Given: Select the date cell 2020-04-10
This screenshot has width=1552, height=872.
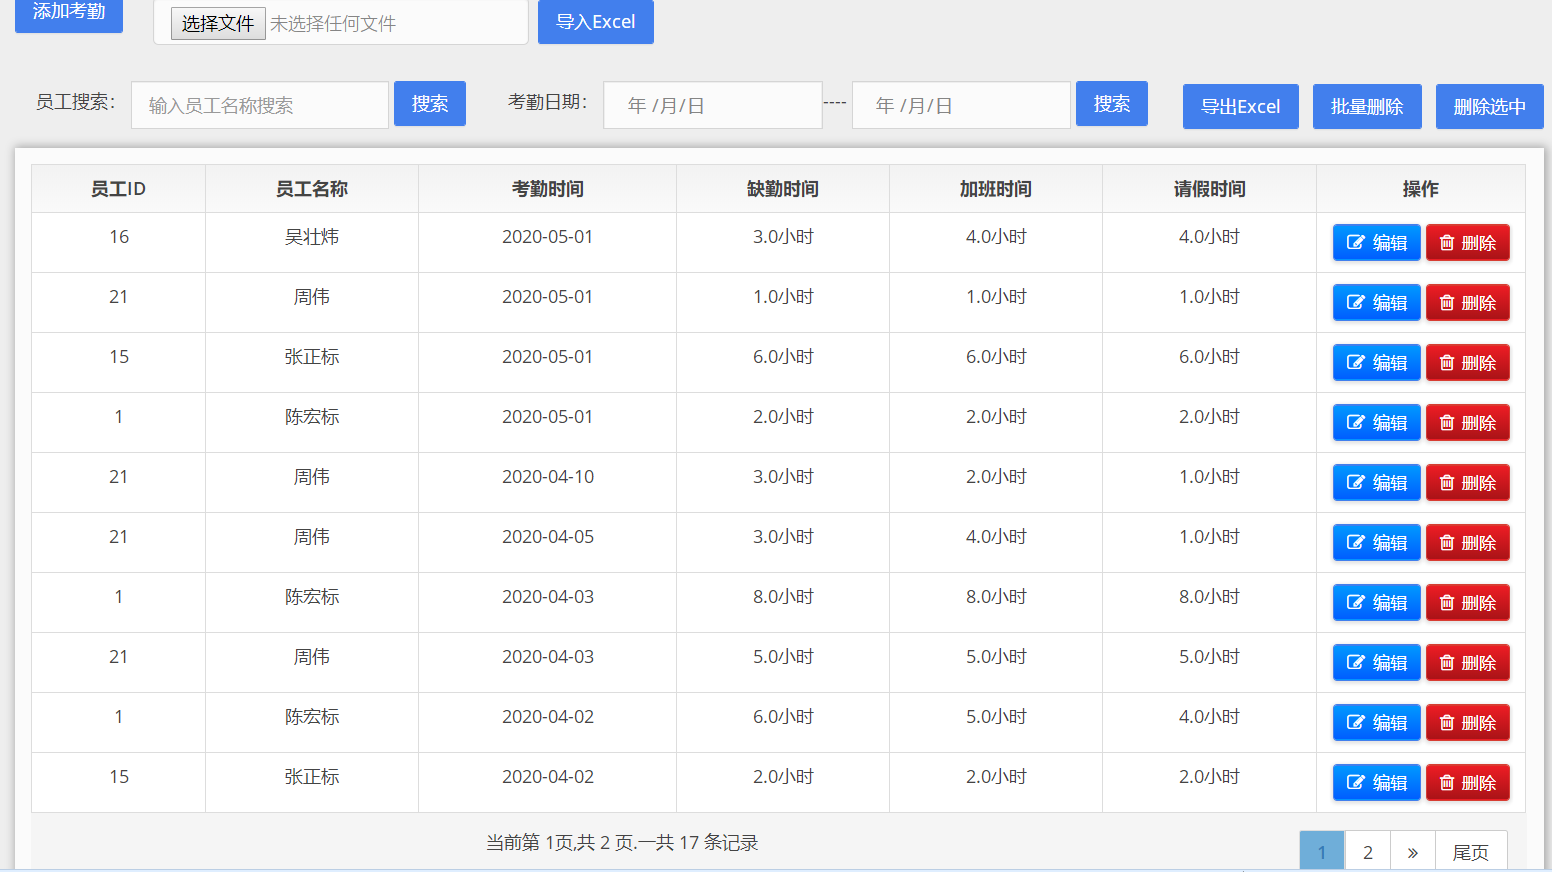Looking at the screenshot, I should (x=548, y=477).
